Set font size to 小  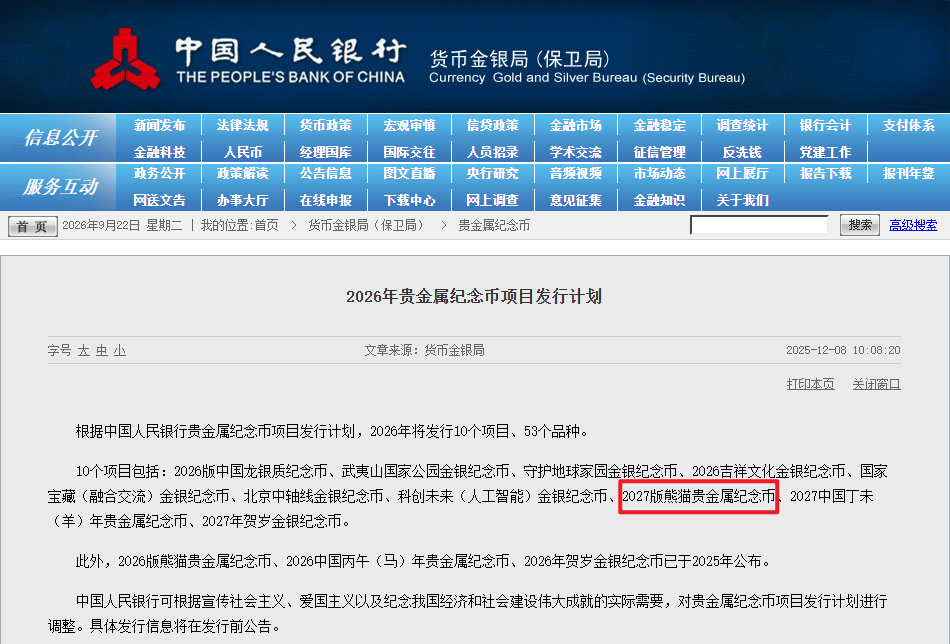click(120, 350)
